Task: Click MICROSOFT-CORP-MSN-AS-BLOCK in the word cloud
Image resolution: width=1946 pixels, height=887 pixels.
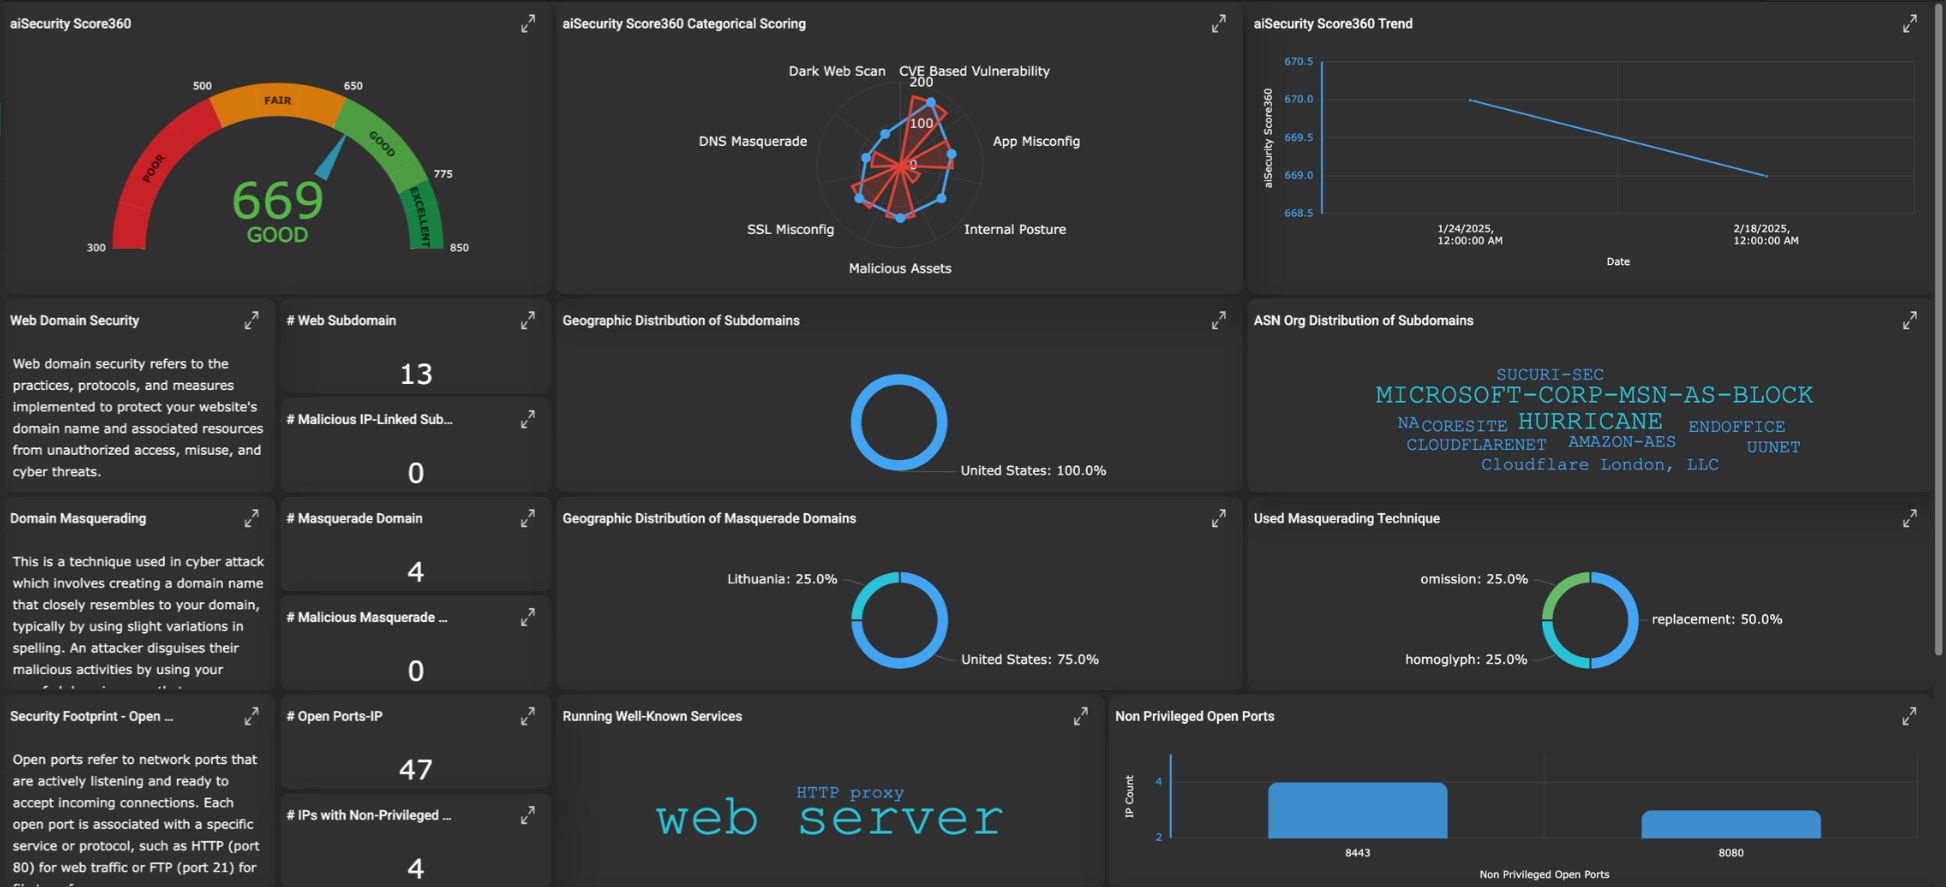Action: click(1593, 395)
